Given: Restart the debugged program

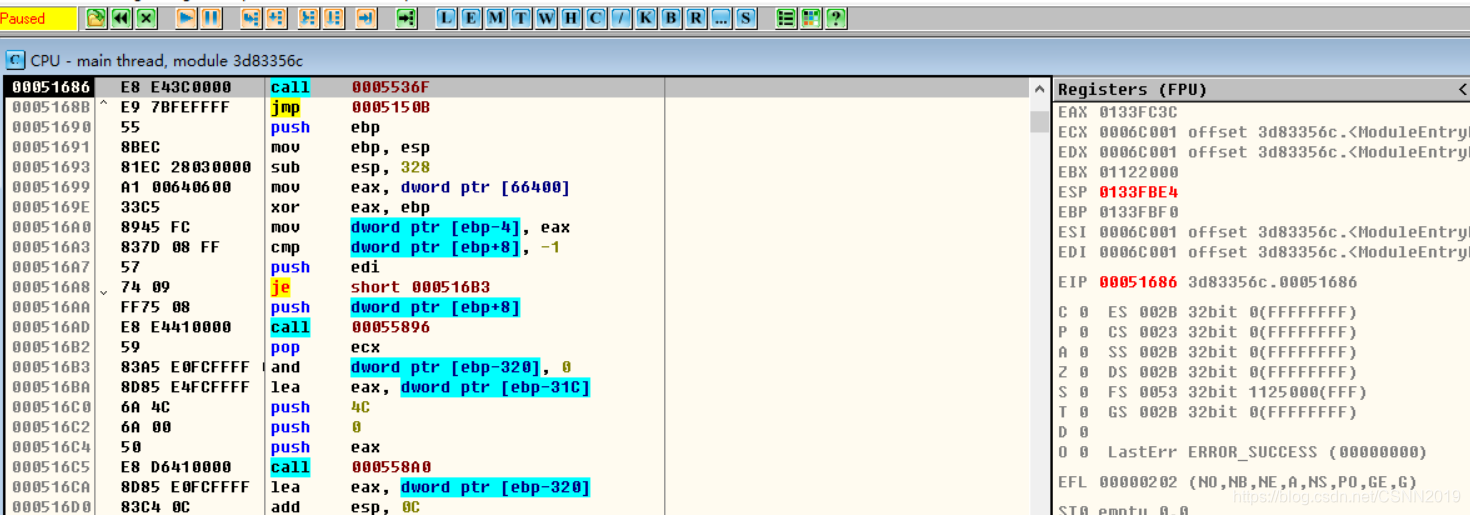Looking at the screenshot, I should [x=121, y=18].
